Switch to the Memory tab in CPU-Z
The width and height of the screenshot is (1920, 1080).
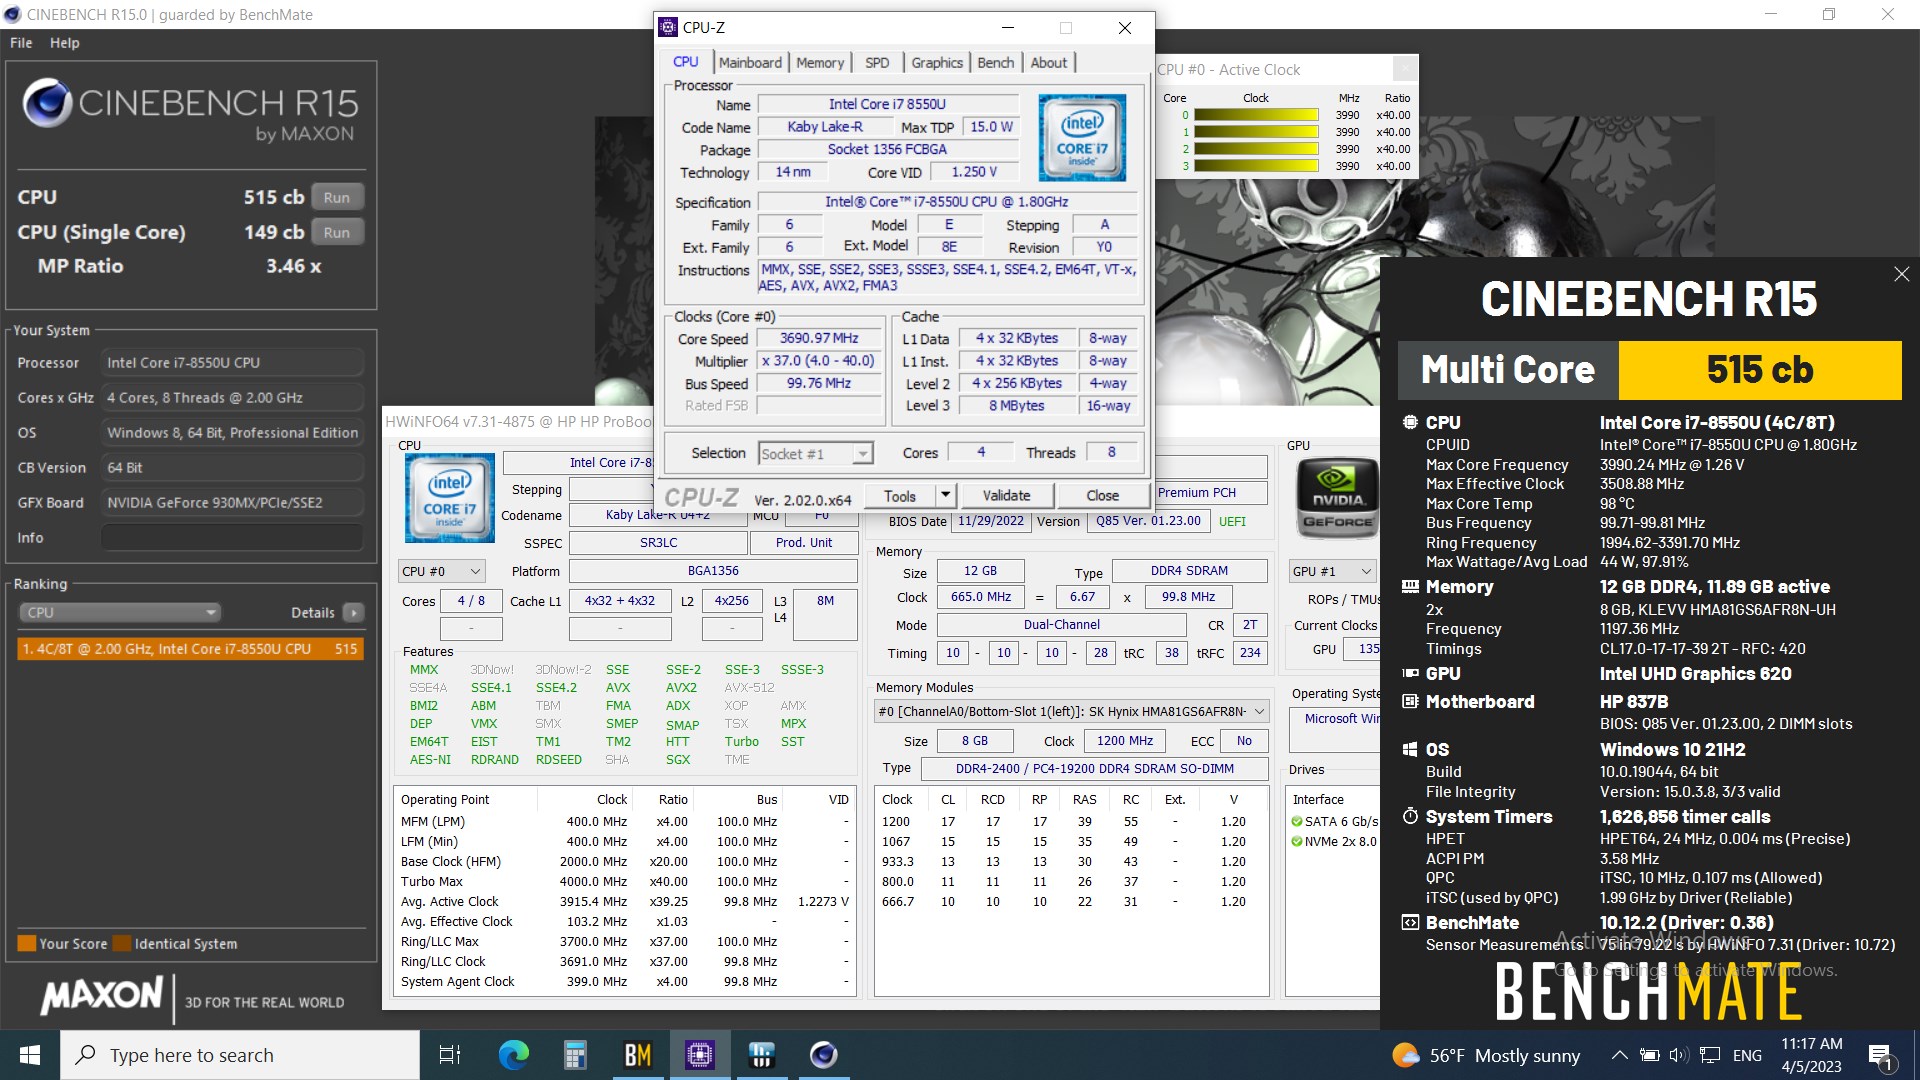coord(820,63)
